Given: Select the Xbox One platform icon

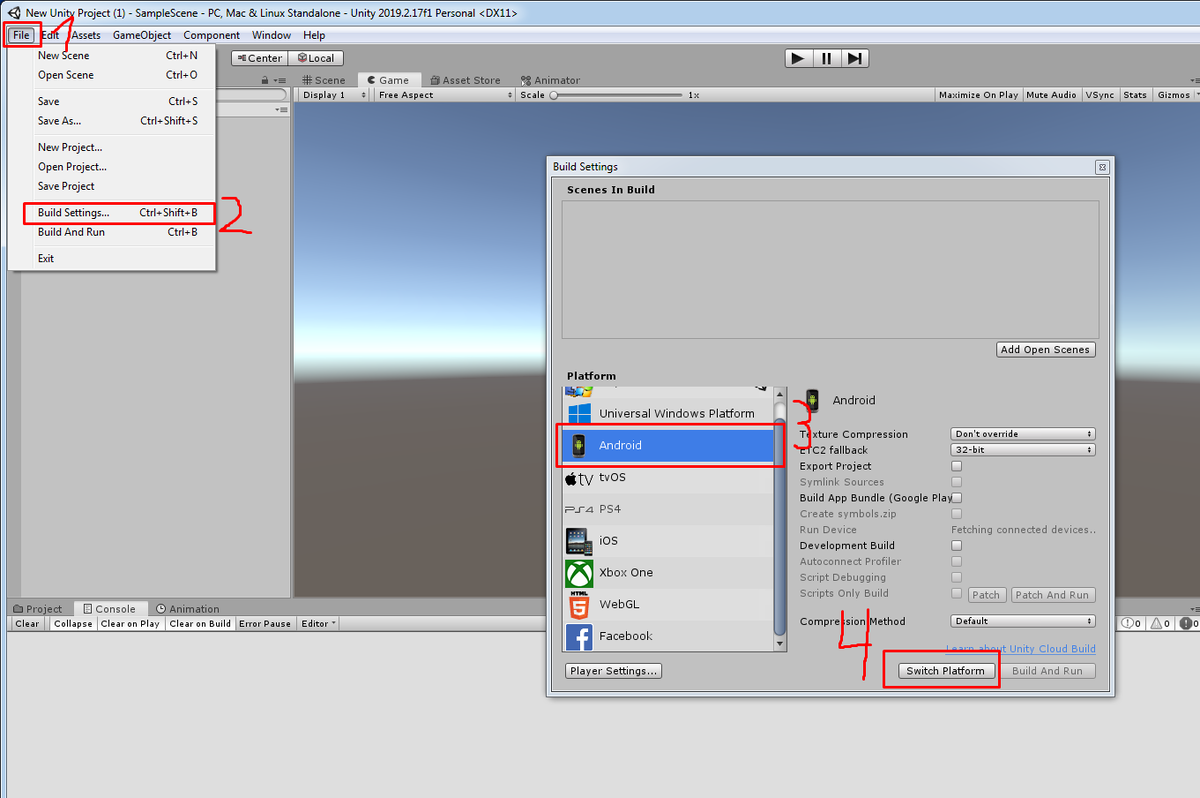Looking at the screenshot, I should coord(579,573).
